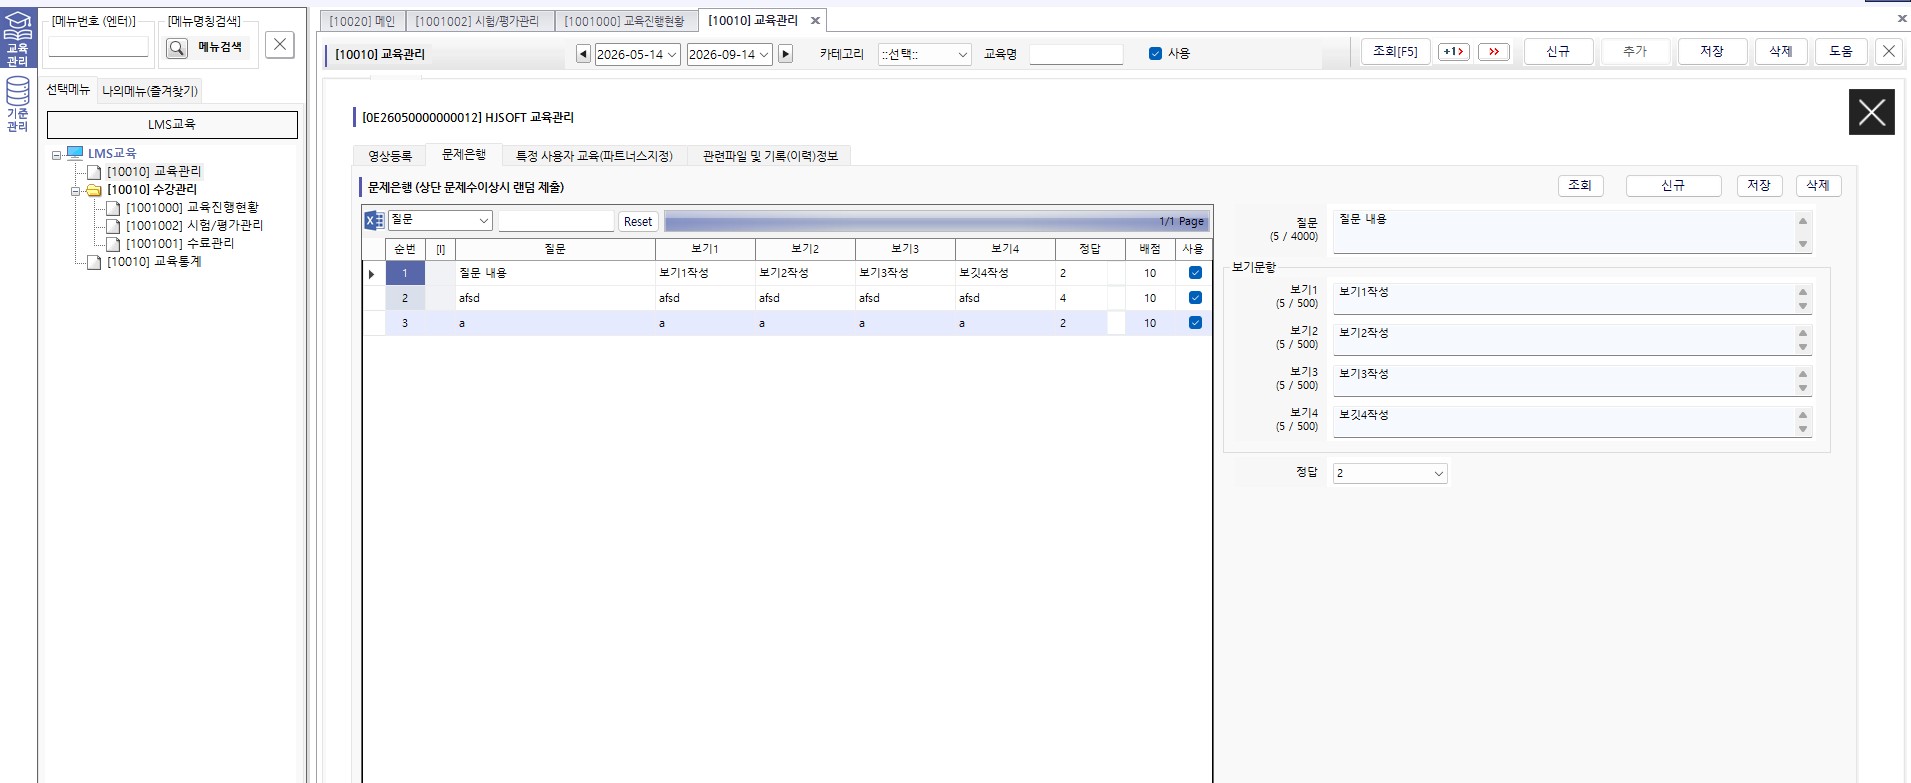This screenshot has height=783, width=1911.
Task: Click the LMS교육 header button
Action: 172,125
